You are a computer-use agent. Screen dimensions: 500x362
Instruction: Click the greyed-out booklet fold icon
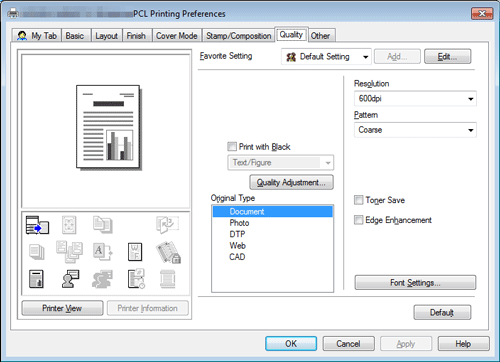pyautogui.click(x=167, y=225)
